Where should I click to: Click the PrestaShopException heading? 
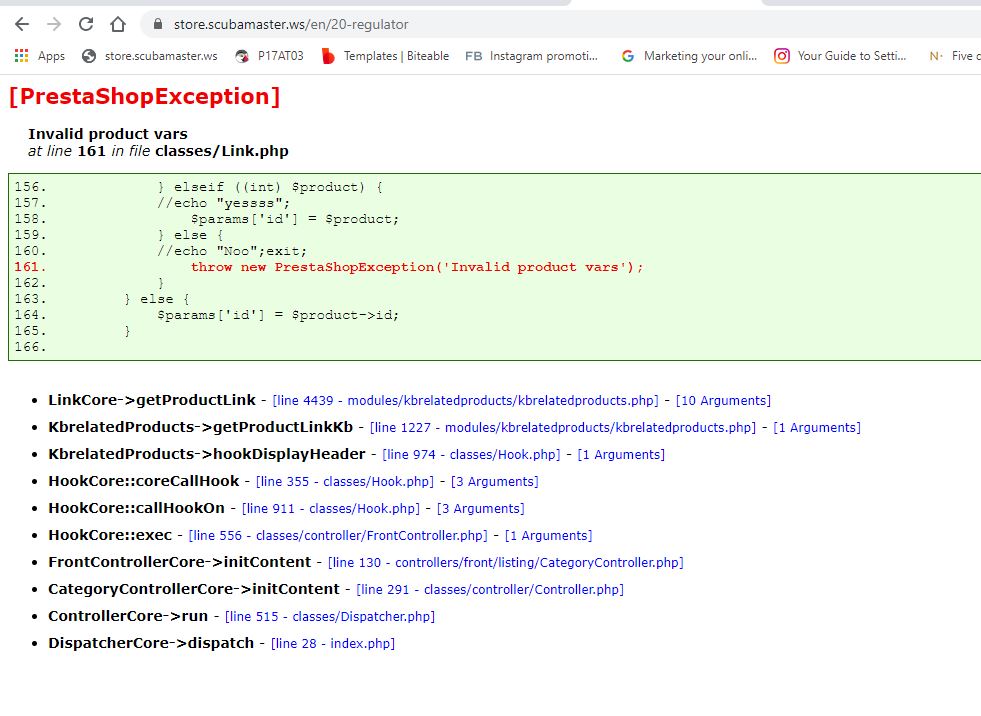145,96
